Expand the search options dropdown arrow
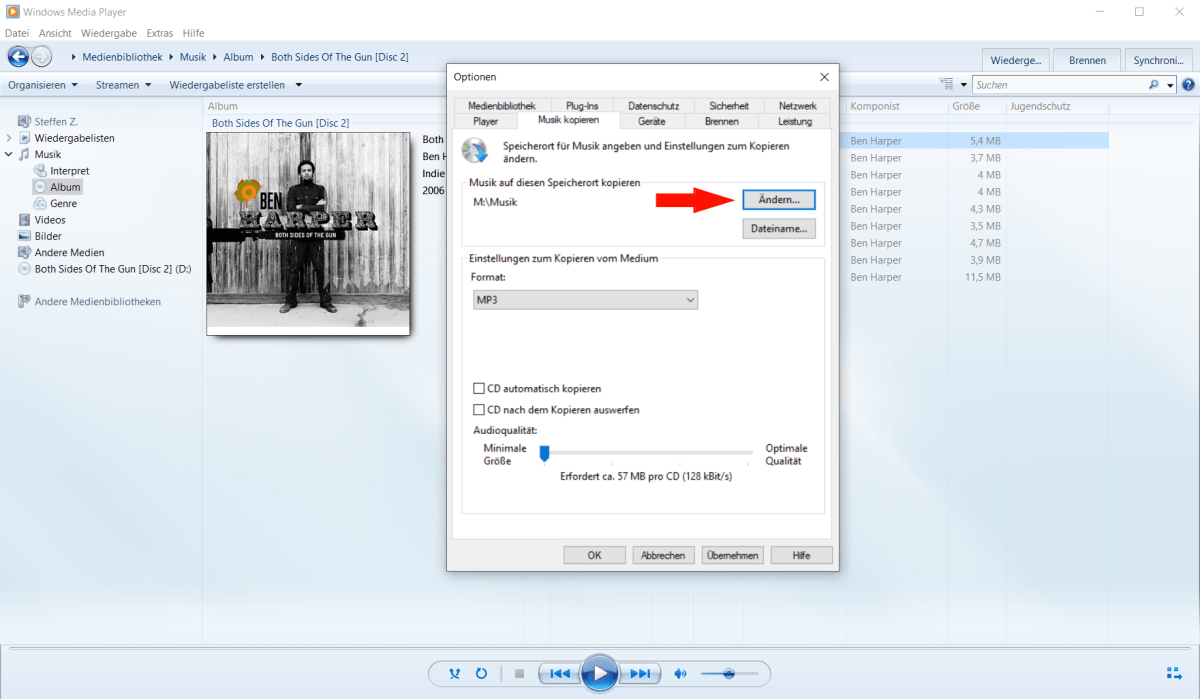The height and width of the screenshot is (699, 1200). click(1171, 85)
